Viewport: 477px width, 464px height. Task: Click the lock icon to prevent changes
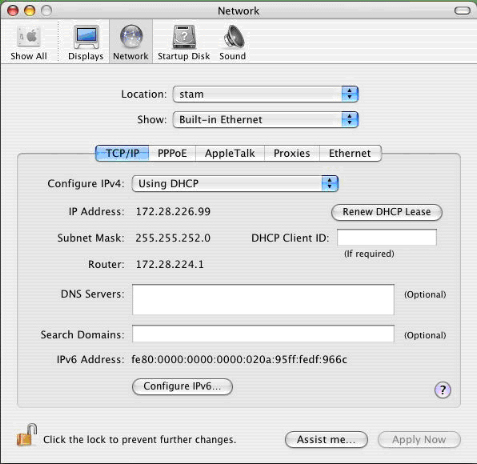tap(27, 435)
